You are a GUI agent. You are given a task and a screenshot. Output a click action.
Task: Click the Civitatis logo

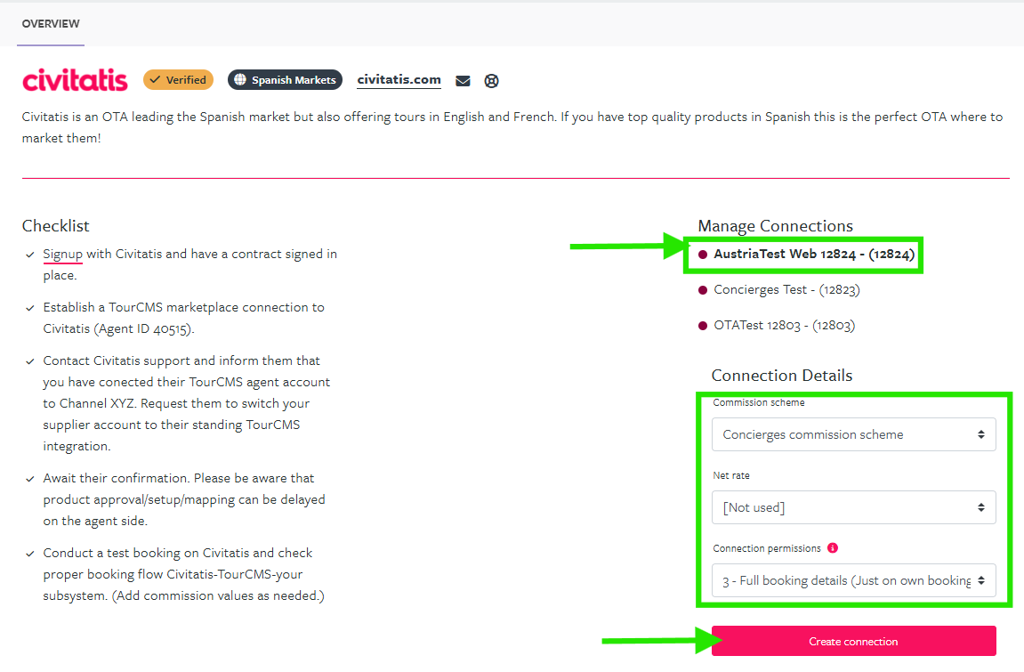point(75,80)
